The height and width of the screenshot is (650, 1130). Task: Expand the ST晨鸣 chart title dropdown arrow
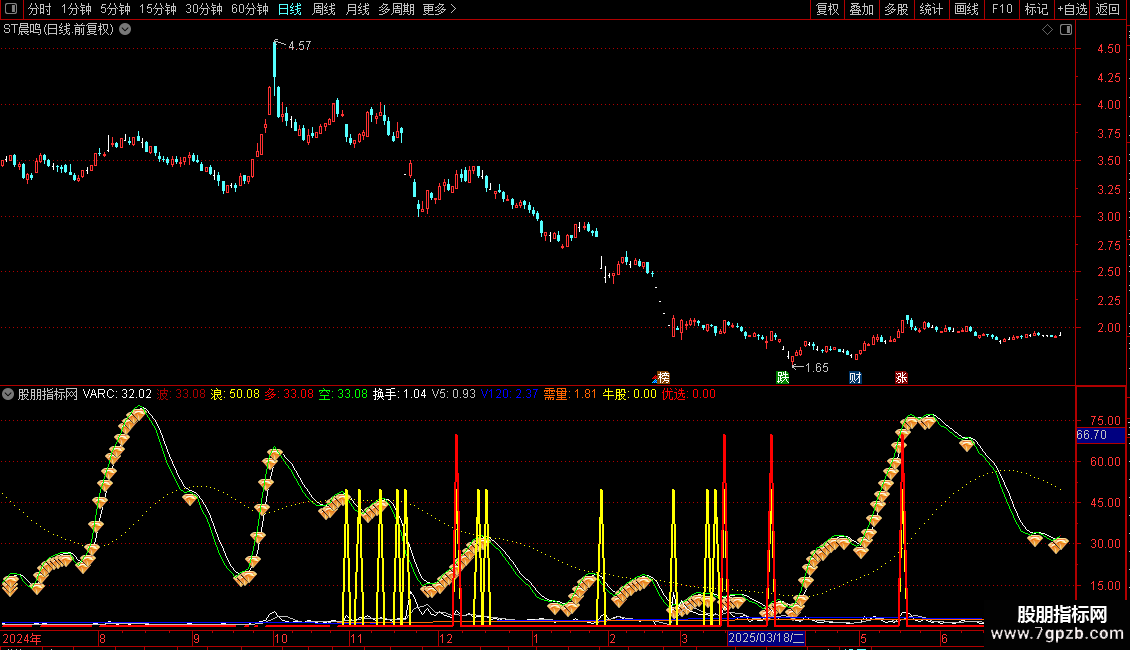pos(125,30)
